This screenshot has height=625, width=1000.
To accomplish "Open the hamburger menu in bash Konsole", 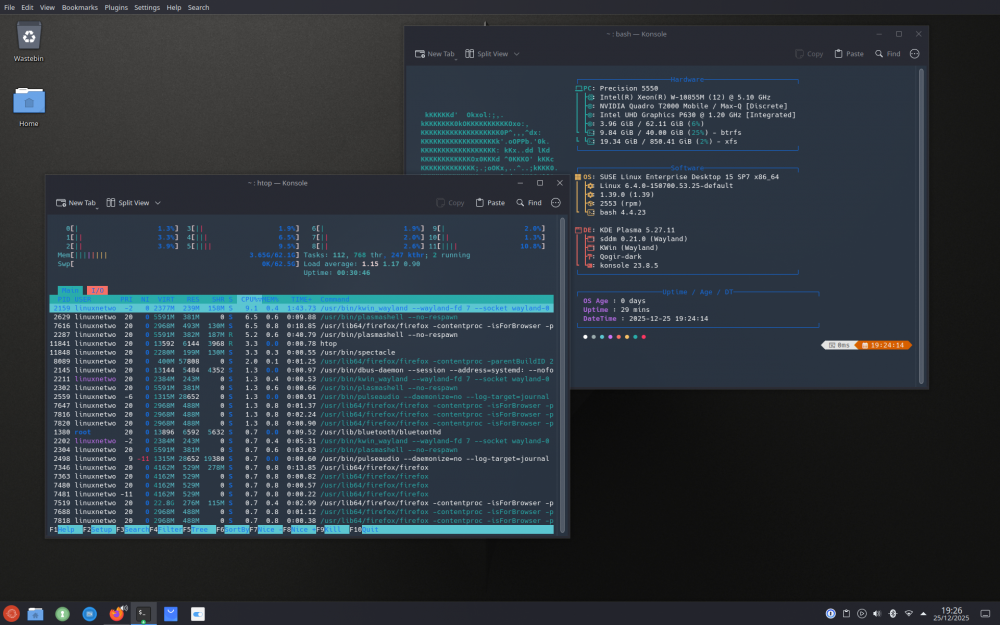I will [x=914, y=54].
